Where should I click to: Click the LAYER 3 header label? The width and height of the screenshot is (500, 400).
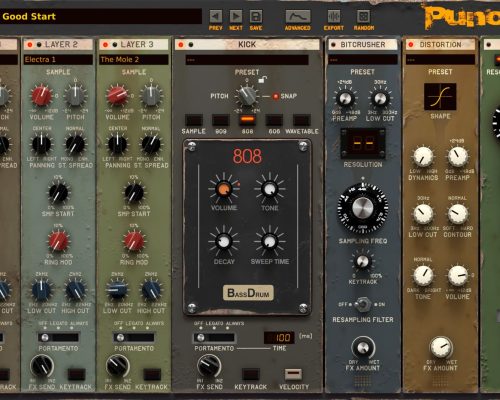[x=137, y=45]
